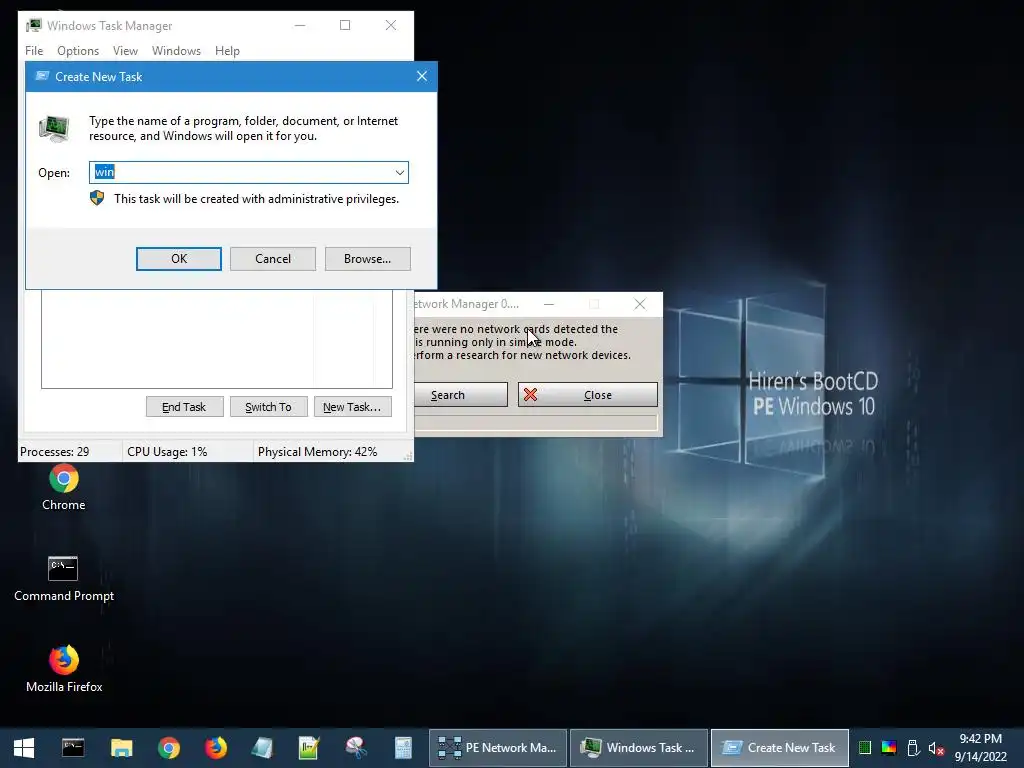This screenshot has height=768, width=1024.
Task: Click the CPU Usage: 1% status entry
Action: (167, 452)
